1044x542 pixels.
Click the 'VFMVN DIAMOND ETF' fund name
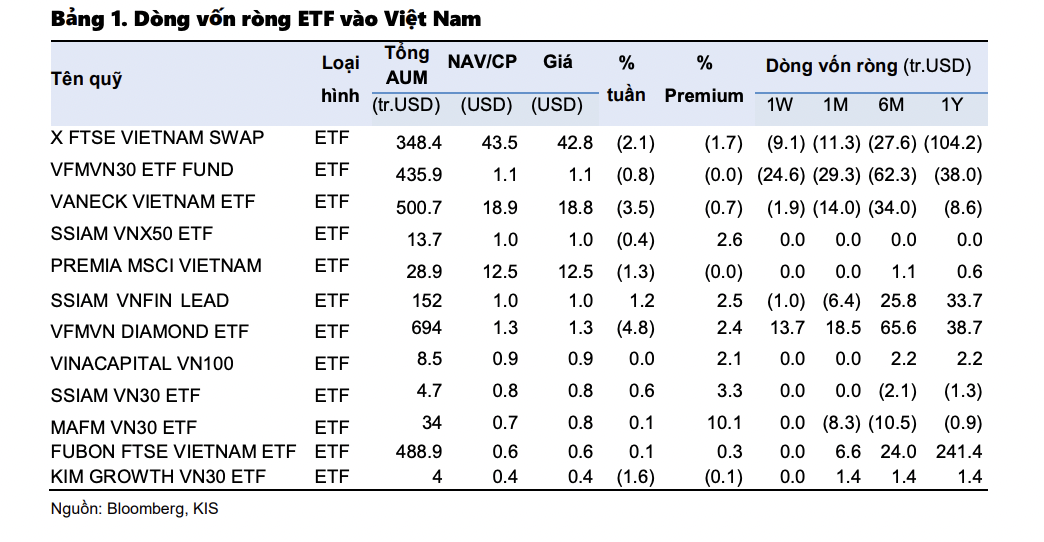point(149,331)
